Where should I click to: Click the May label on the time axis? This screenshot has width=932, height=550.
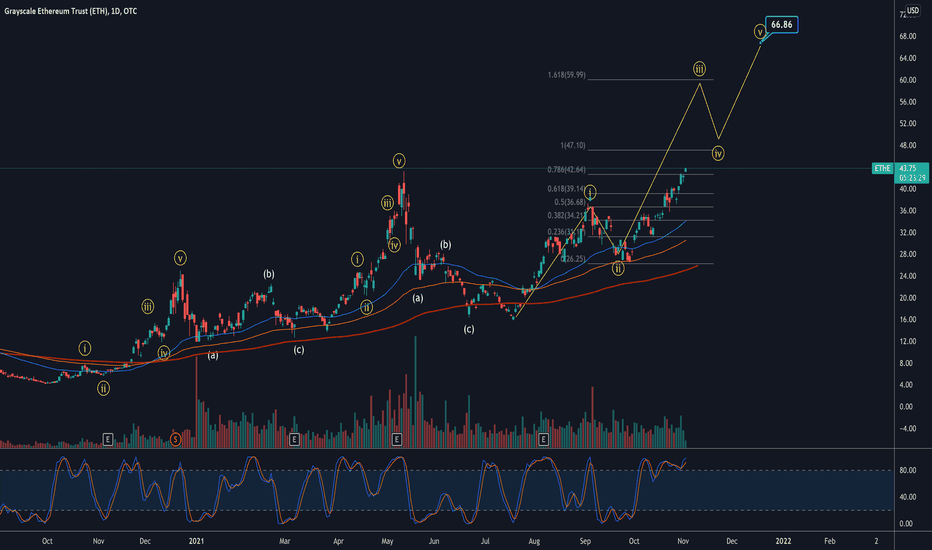(x=387, y=541)
